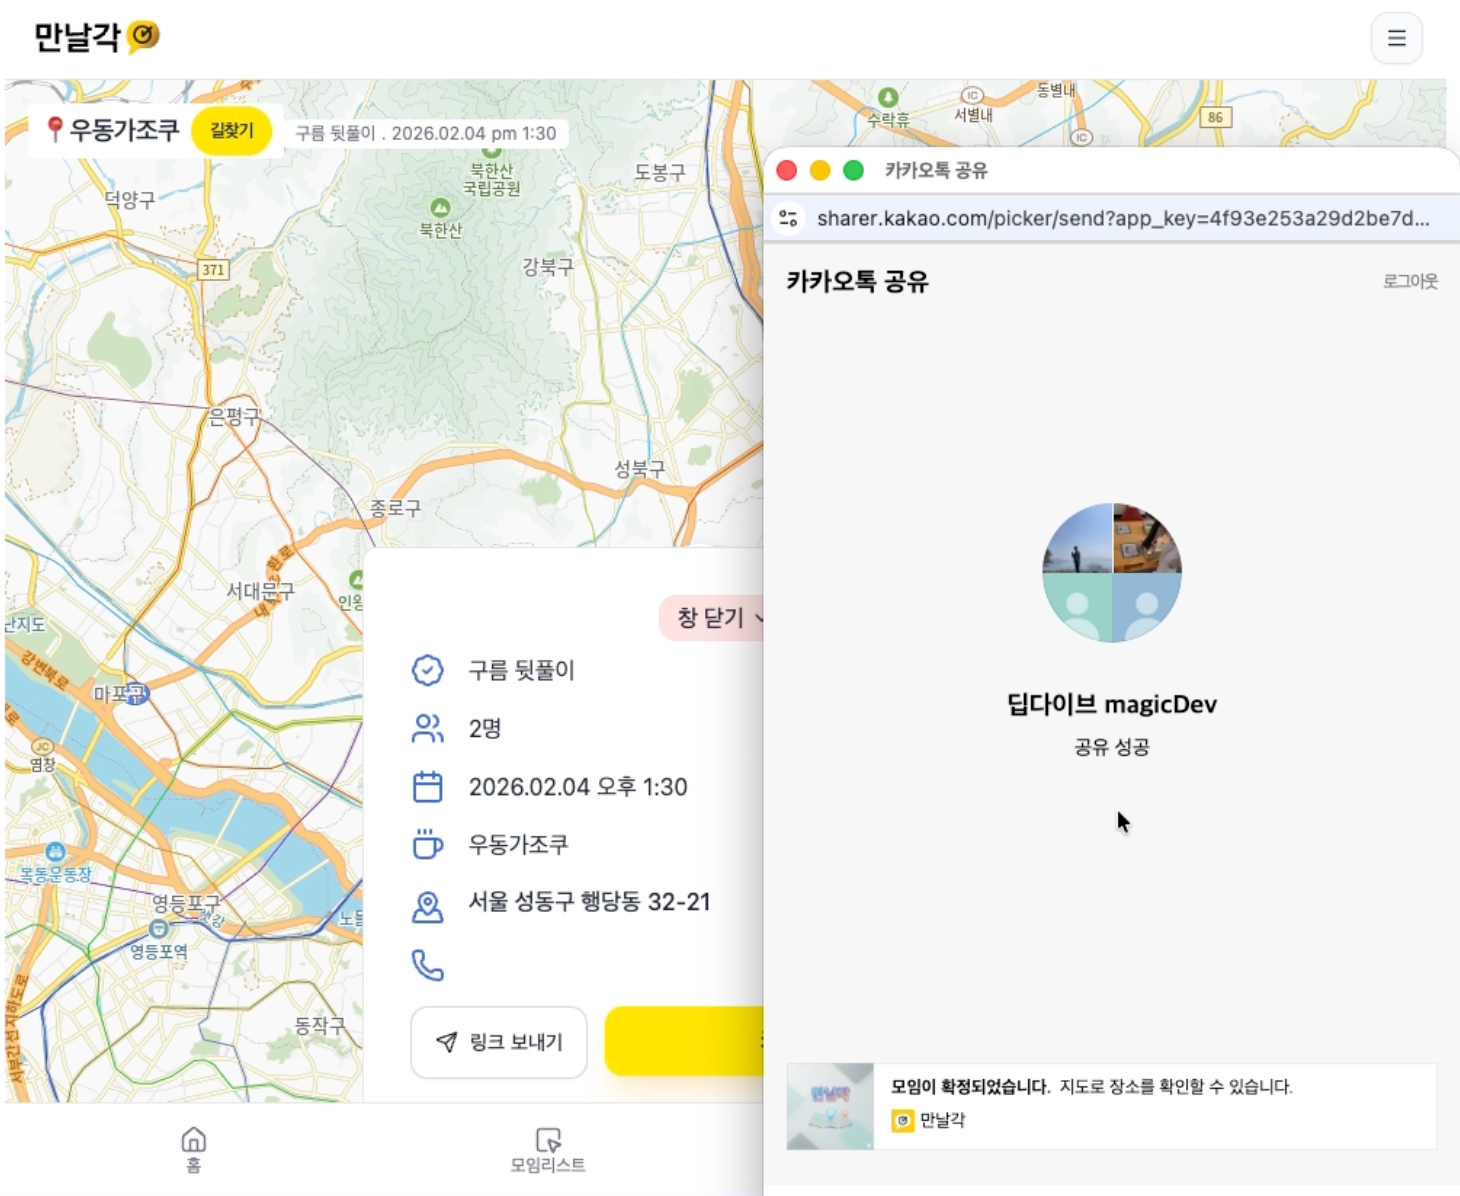
Task: Click the 카카오톡 공유 page heading
Action: [857, 282]
